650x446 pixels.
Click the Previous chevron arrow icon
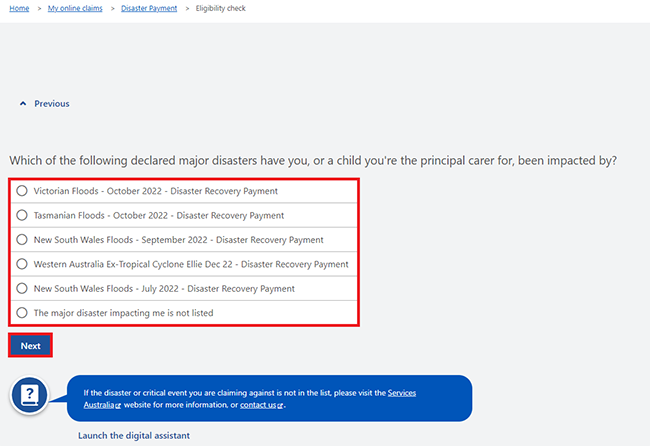[23, 104]
